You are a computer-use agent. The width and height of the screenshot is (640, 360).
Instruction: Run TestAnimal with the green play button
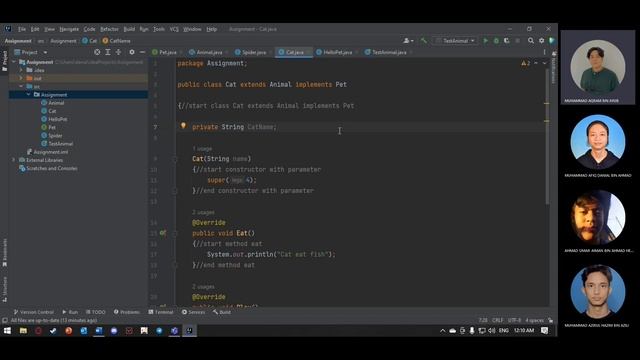[x=485, y=41]
